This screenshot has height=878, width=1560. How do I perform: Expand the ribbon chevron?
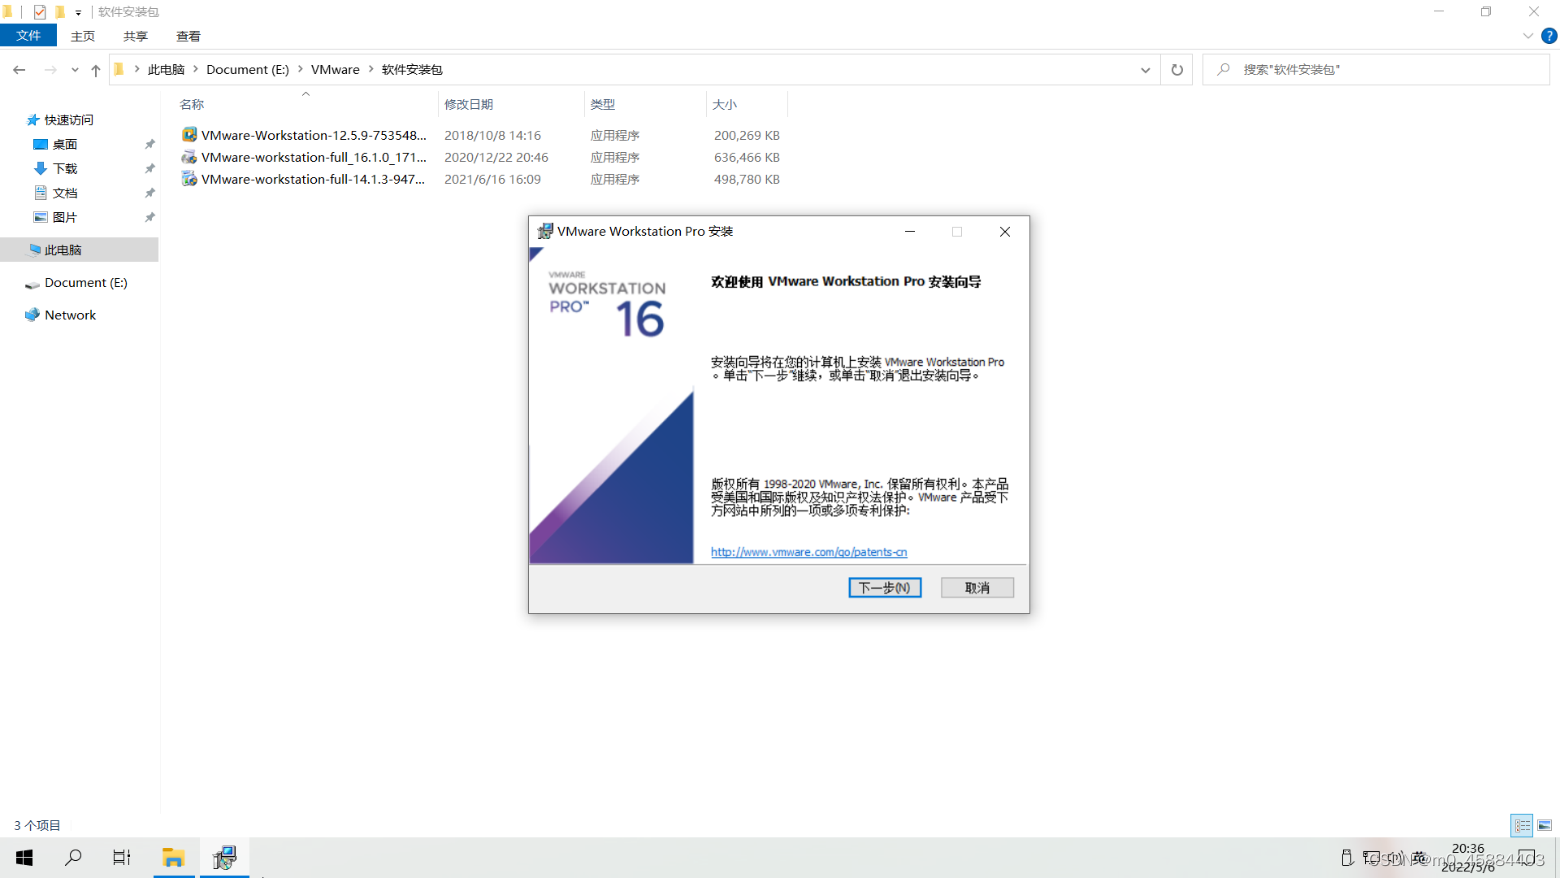(1528, 36)
